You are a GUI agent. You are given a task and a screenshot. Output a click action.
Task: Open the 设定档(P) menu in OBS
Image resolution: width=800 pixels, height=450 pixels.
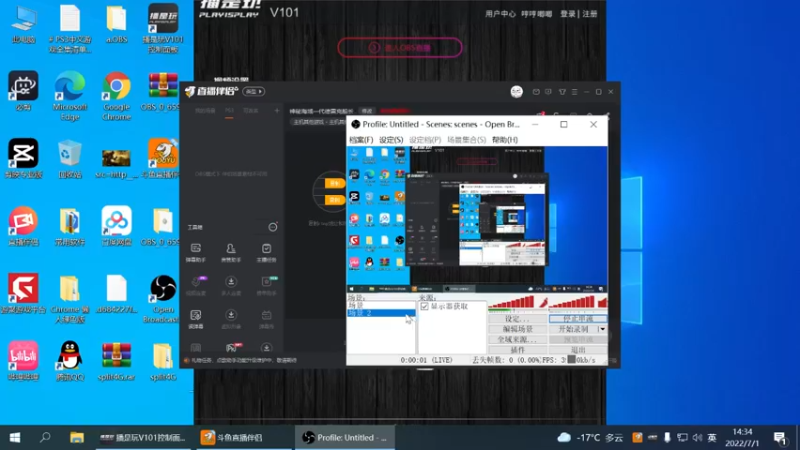tap(425, 140)
